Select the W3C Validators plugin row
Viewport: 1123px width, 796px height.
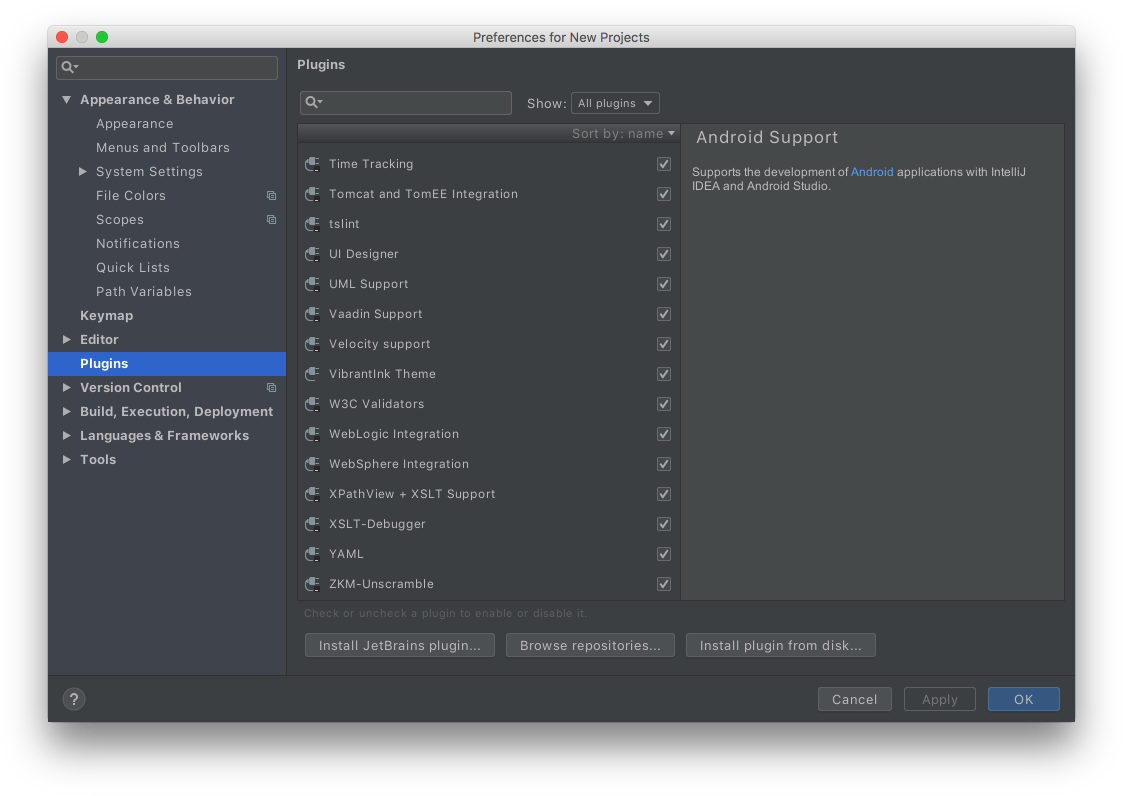point(488,404)
